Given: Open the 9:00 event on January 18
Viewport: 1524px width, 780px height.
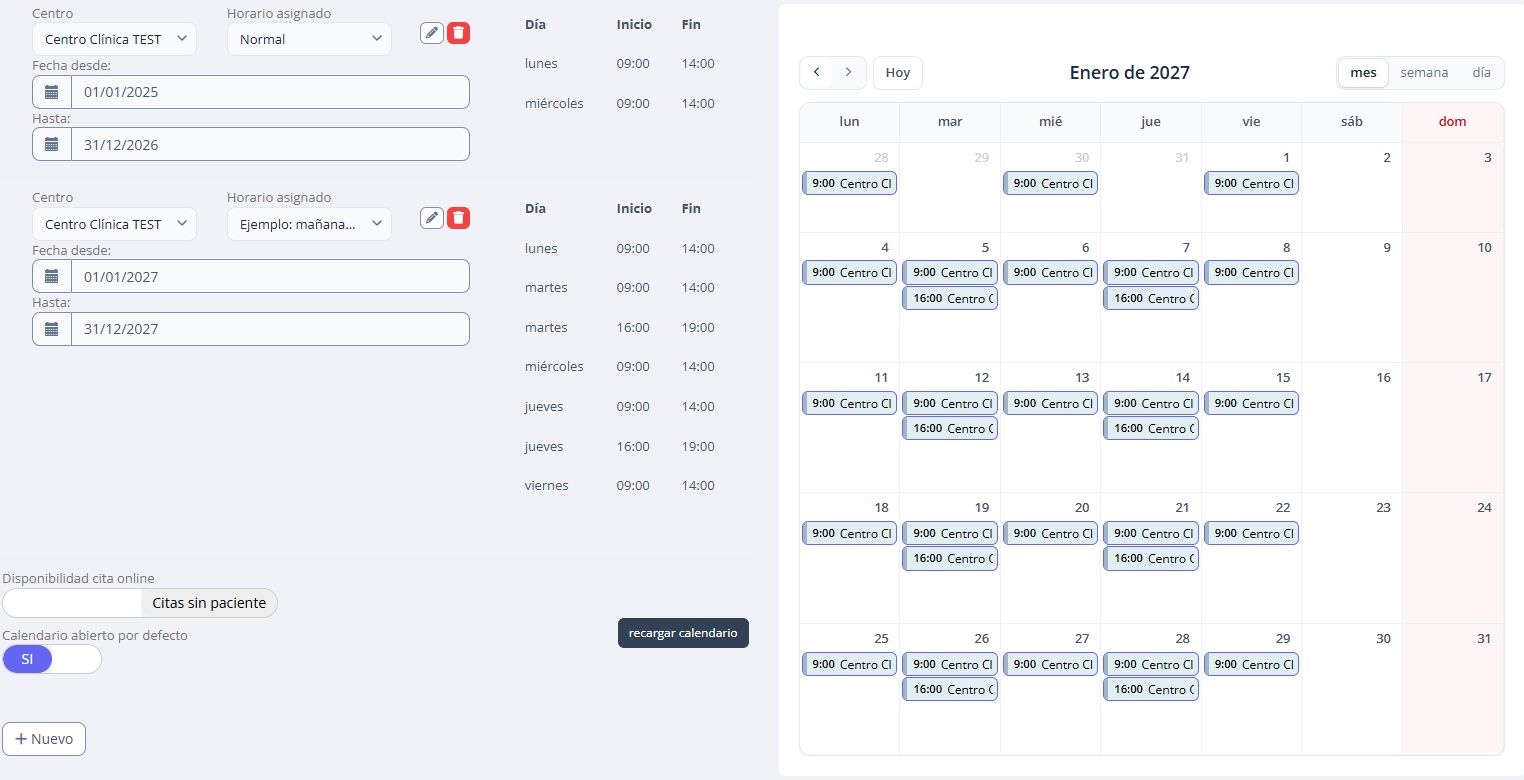Looking at the screenshot, I should point(849,533).
